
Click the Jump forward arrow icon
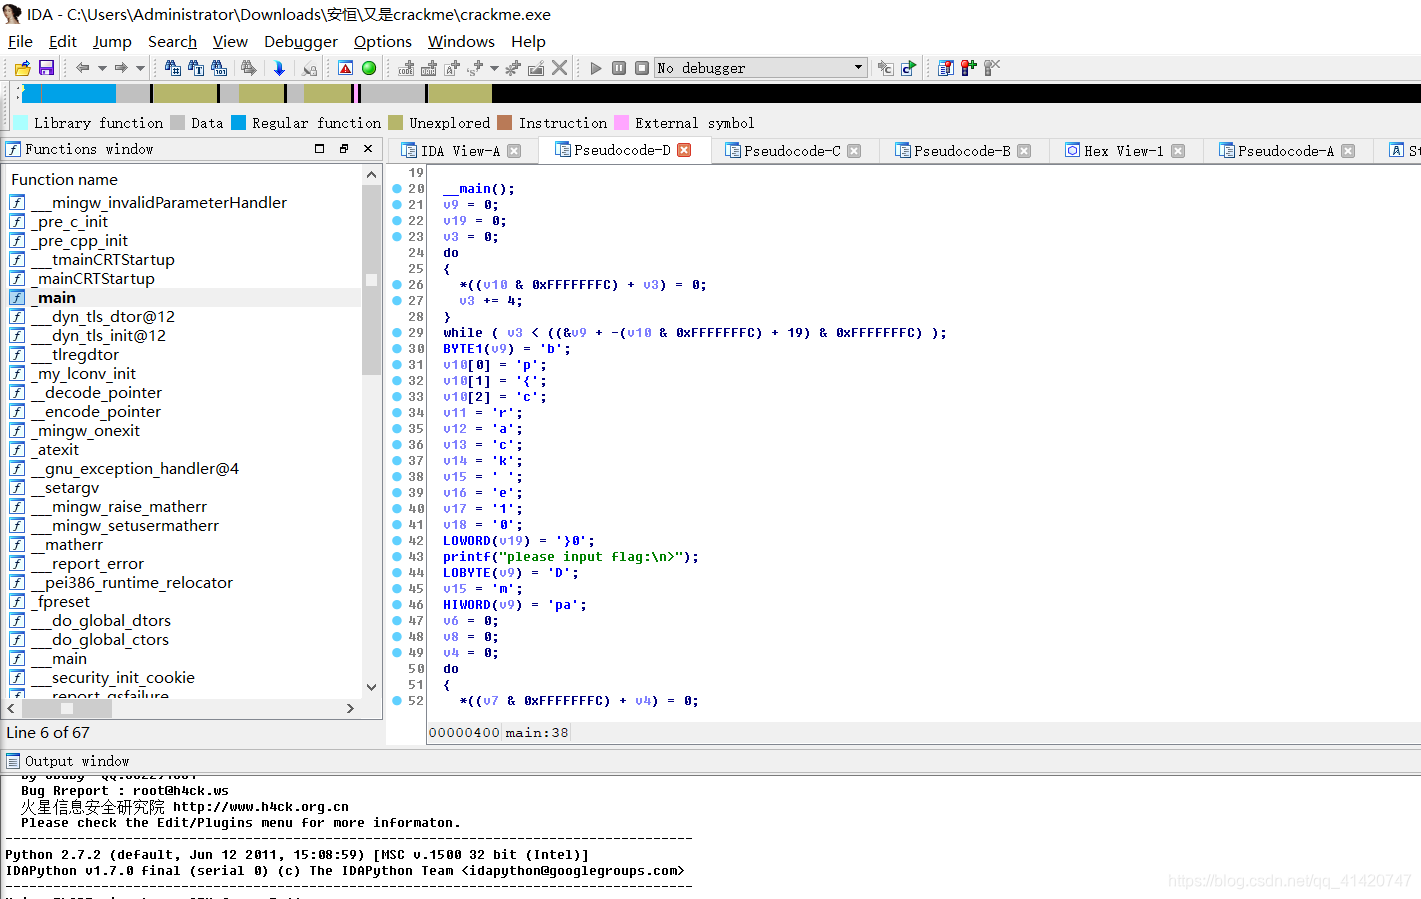121,68
